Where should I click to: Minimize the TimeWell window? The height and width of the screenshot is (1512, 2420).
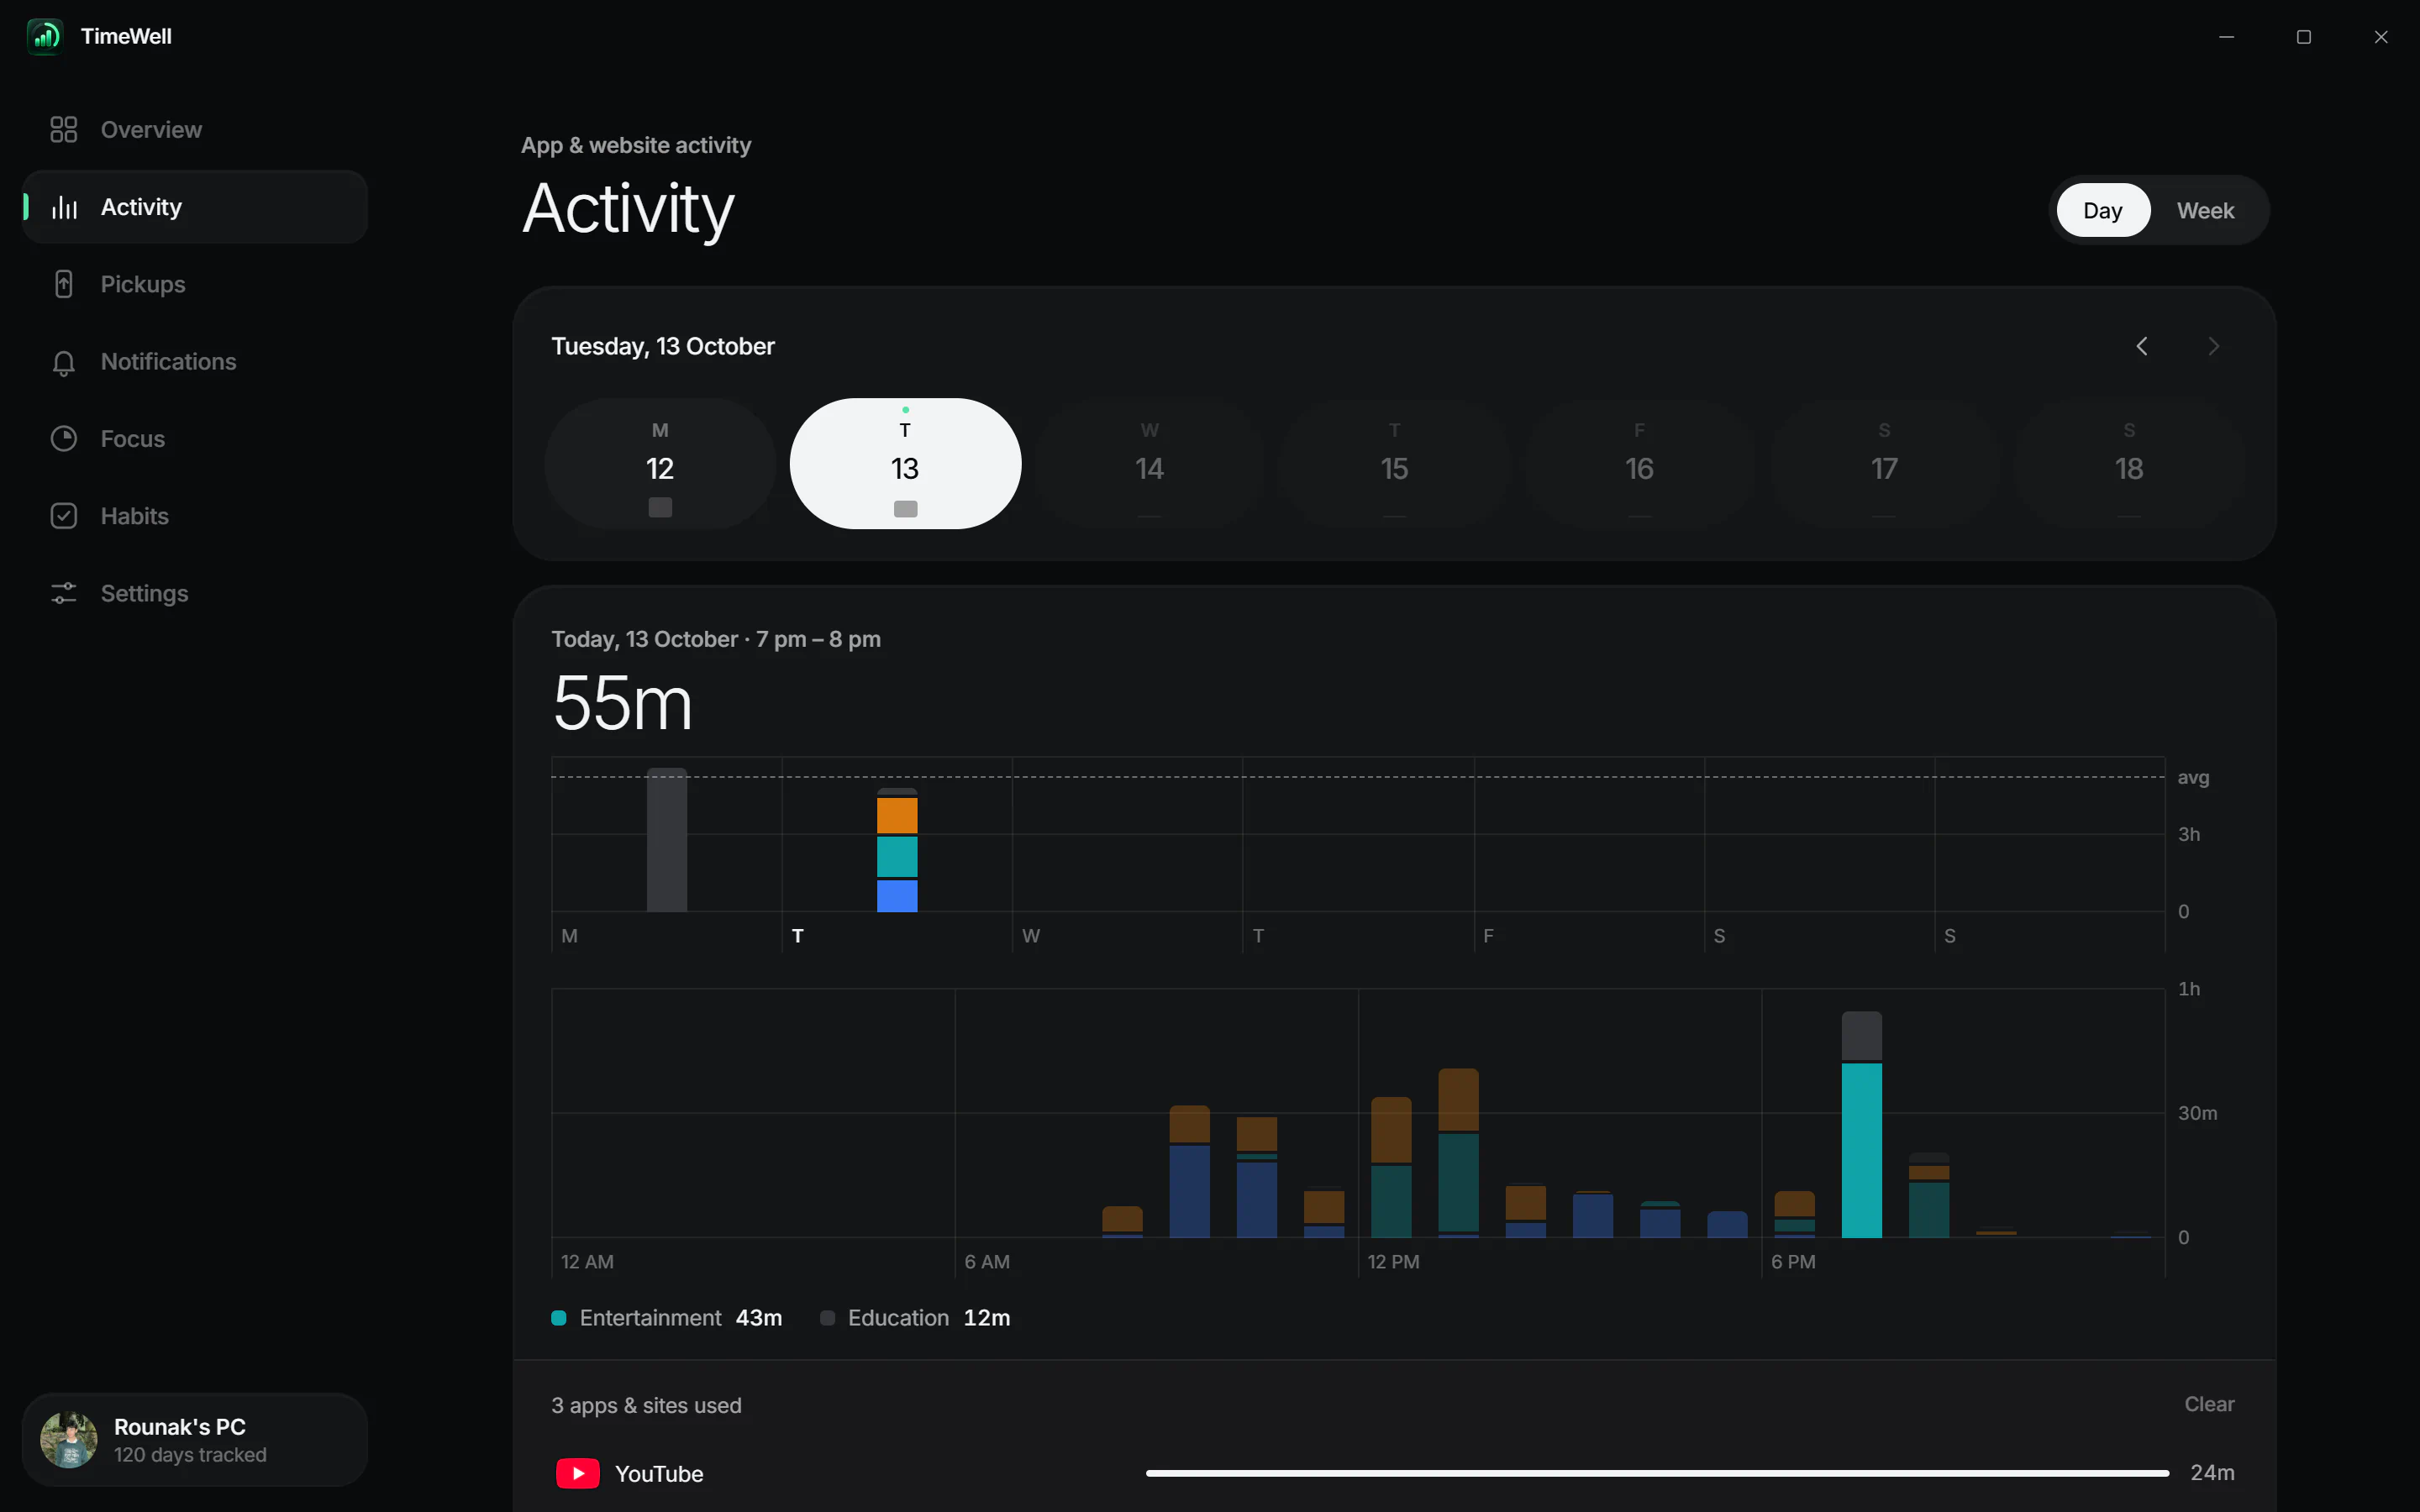pyautogui.click(x=2227, y=37)
